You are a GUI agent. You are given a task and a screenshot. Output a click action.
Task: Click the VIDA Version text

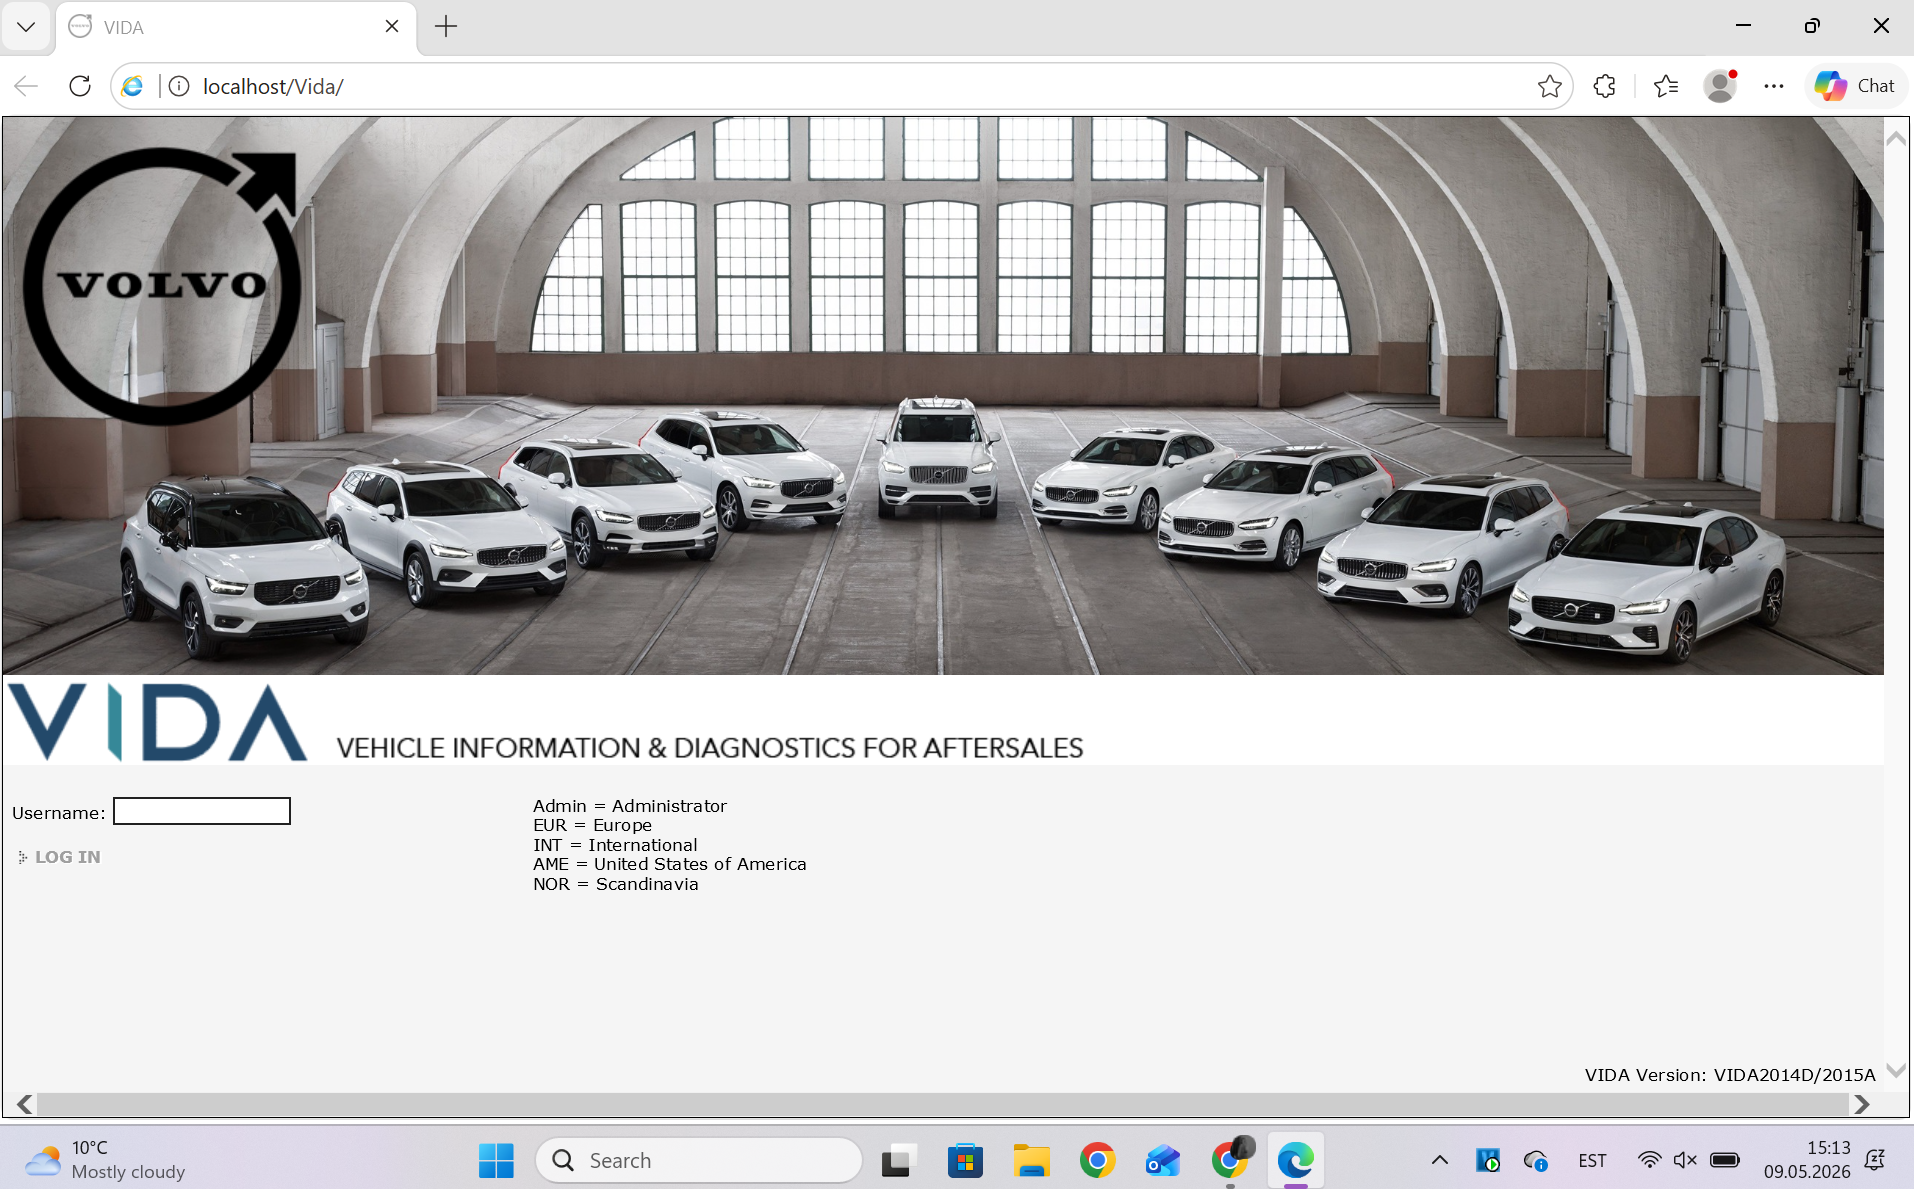coord(1730,1075)
